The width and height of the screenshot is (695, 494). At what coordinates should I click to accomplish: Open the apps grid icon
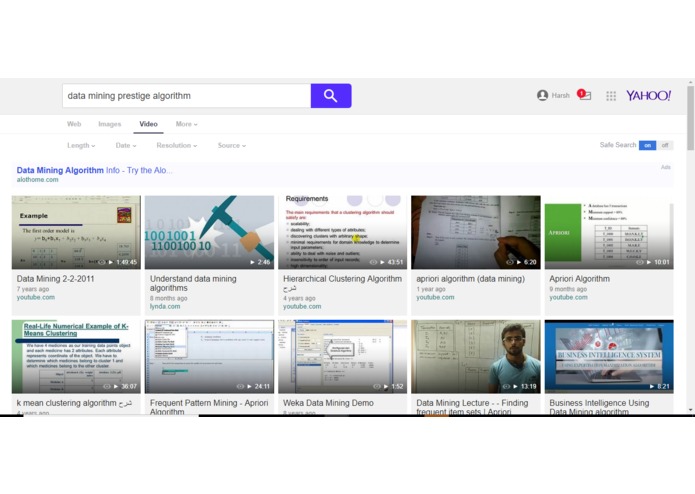pos(611,96)
